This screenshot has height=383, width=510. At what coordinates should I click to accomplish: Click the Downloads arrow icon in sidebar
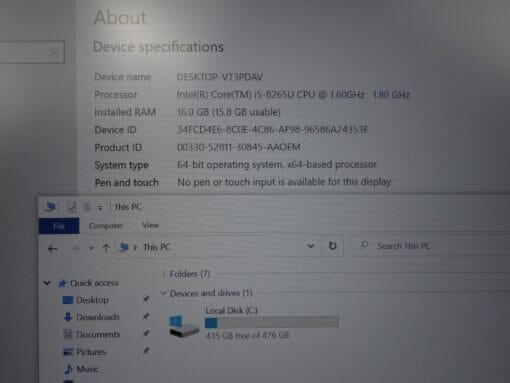coord(68,317)
